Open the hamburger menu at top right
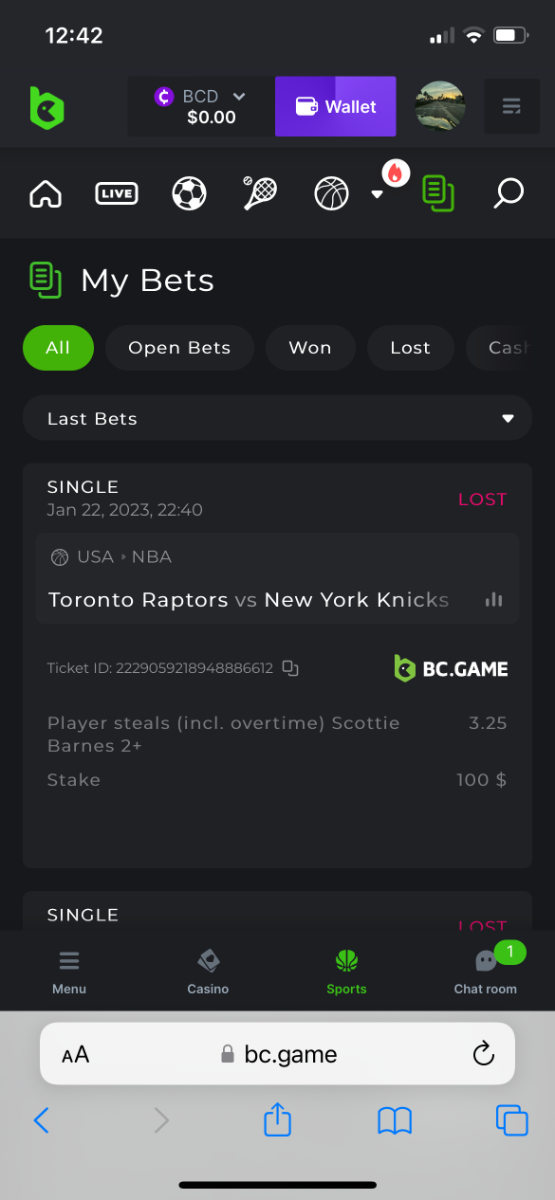The image size is (555, 1200). (x=512, y=106)
